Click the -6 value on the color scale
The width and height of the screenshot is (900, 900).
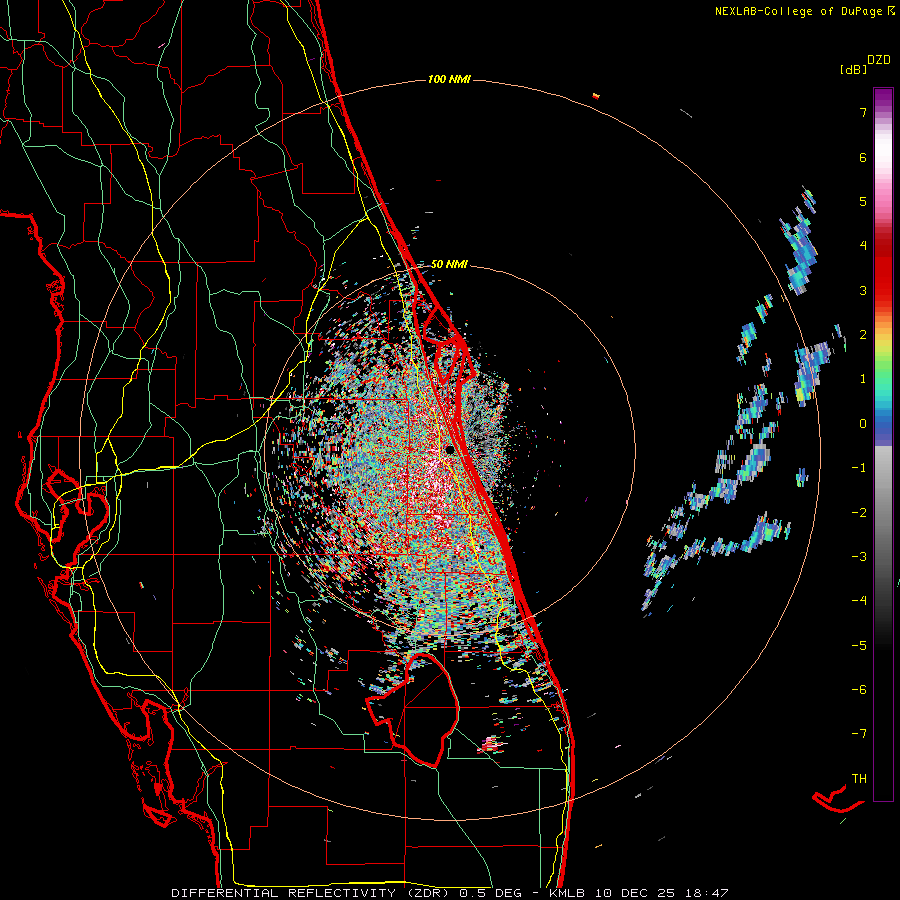[x=859, y=690]
